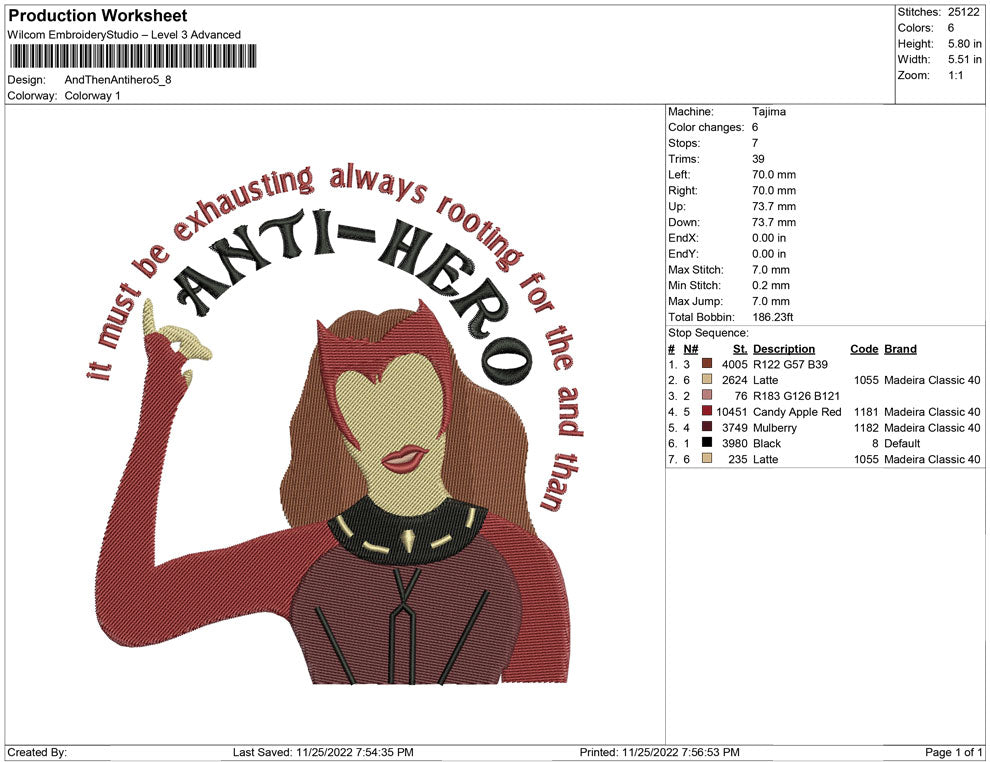The image size is (990, 762).
Task: Select 'Printed: 11/25/2022 7:56:53 PM'
Action: (x=659, y=752)
